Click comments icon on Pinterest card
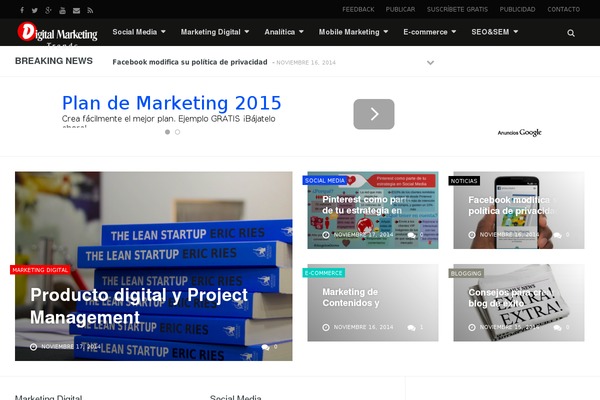Viewport: 600px width, 400px height. tap(412, 235)
